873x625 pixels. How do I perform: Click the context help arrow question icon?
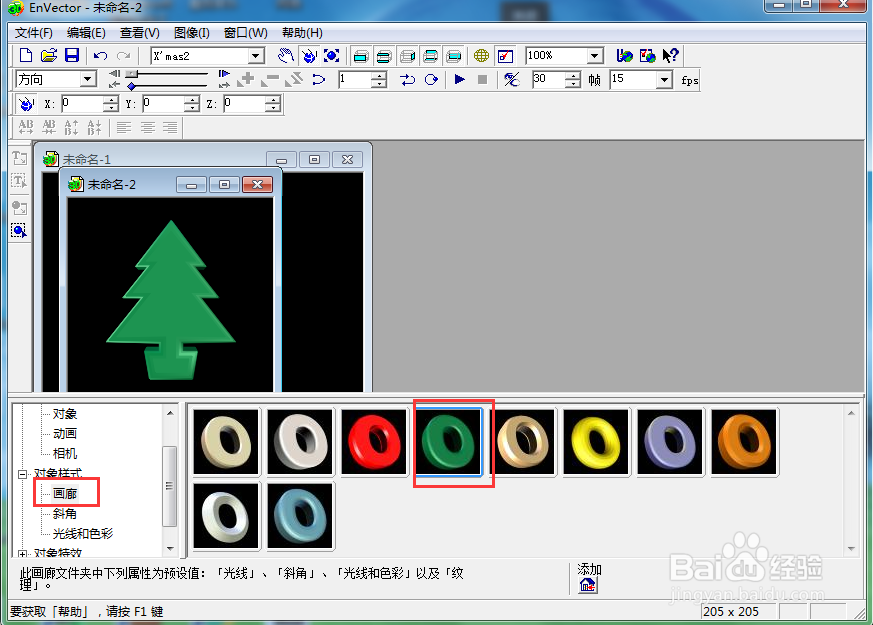coord(670,56)
